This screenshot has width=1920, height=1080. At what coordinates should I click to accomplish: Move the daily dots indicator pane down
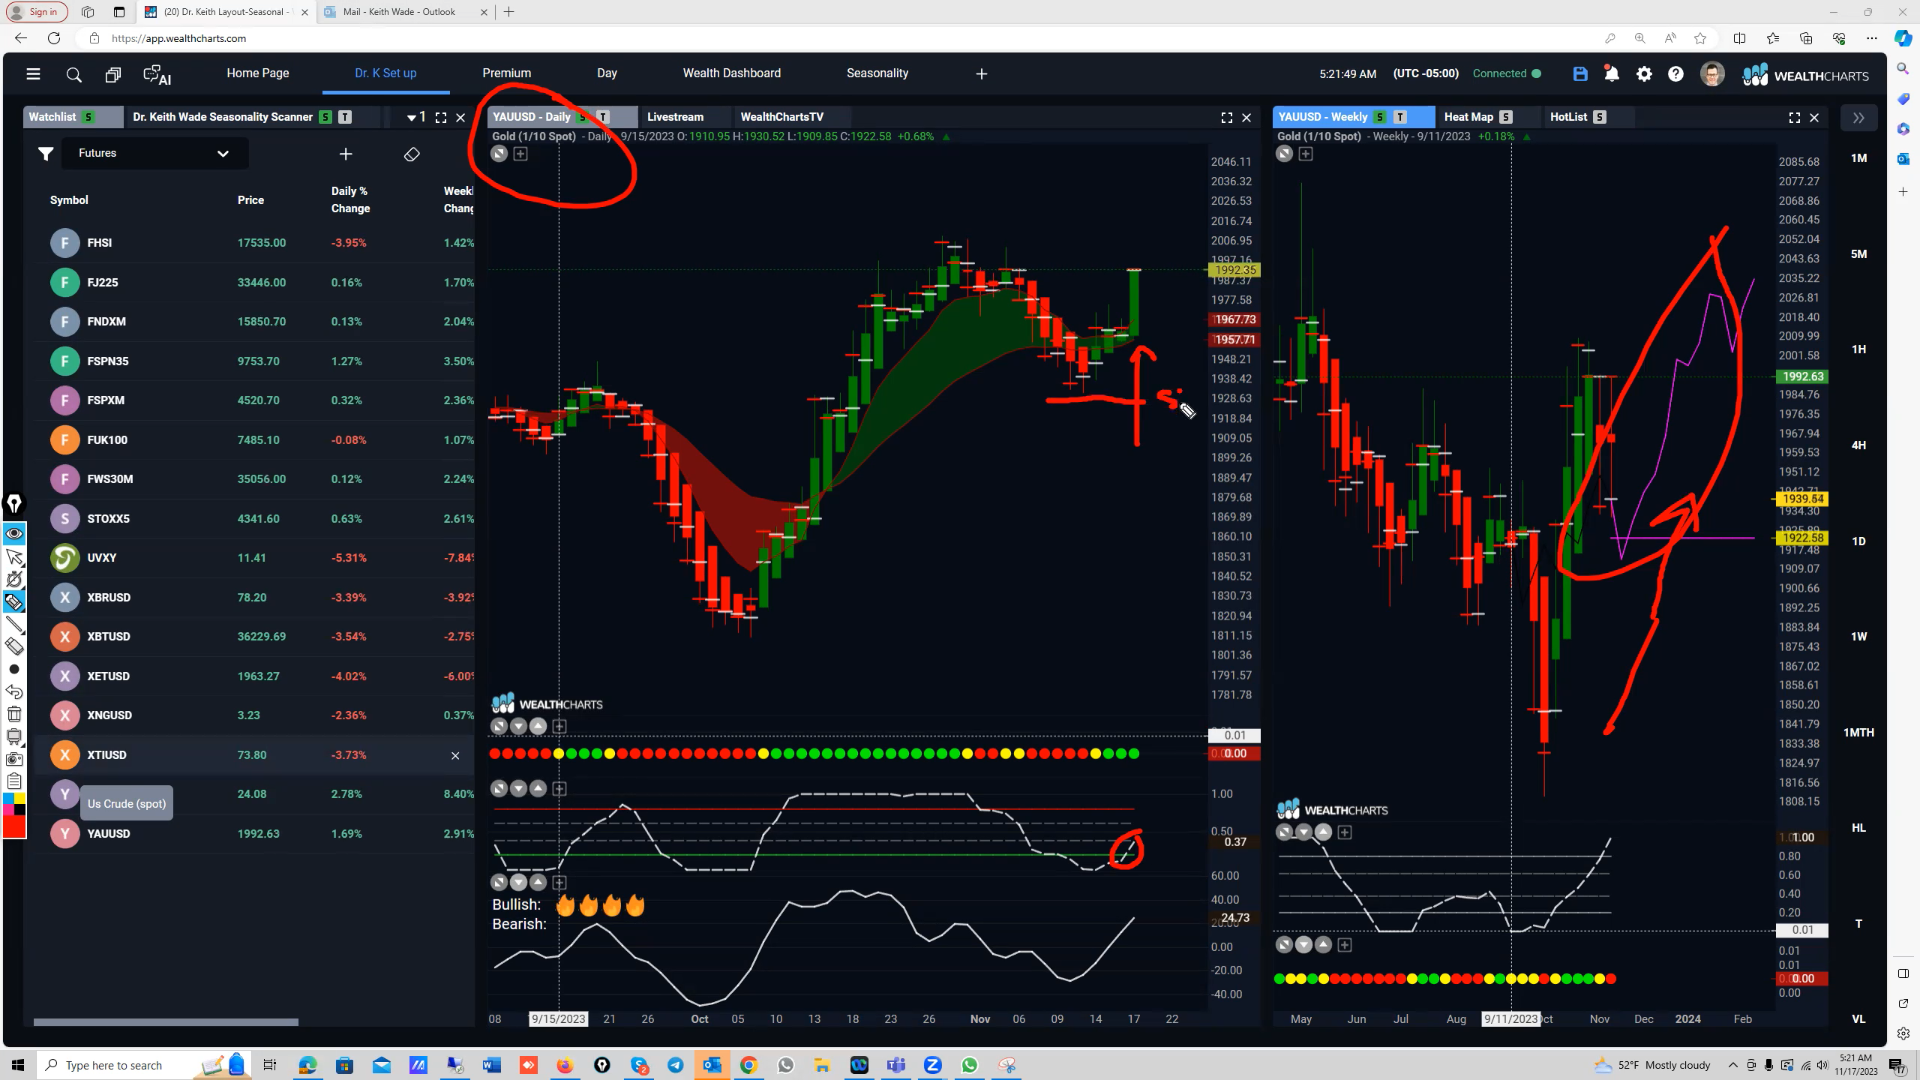pyautogui.click(x=519, y=727)
